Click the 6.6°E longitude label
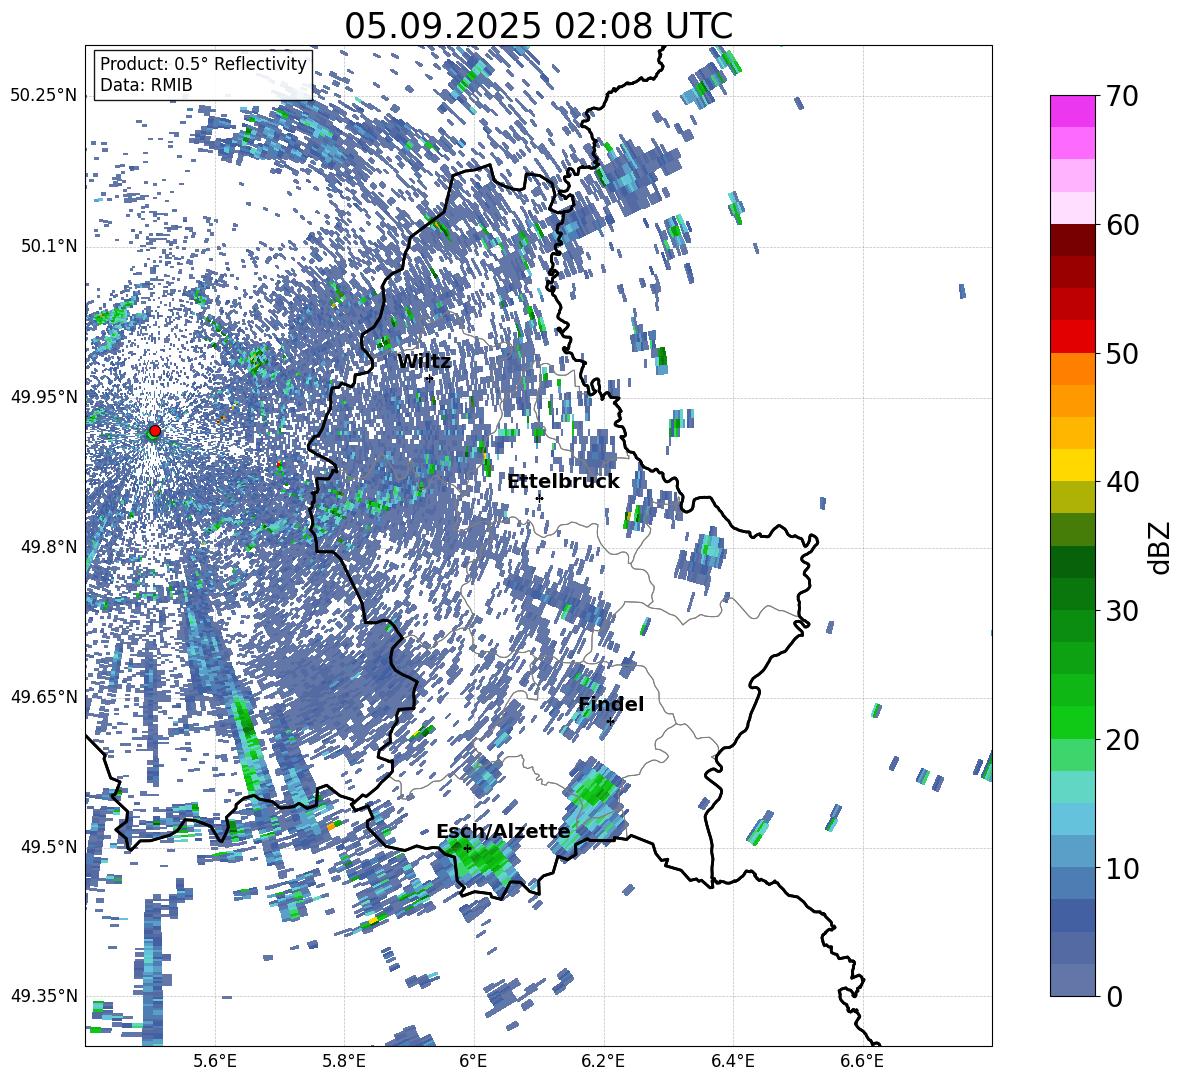 pyautogui.click(x=862, y=1061)
